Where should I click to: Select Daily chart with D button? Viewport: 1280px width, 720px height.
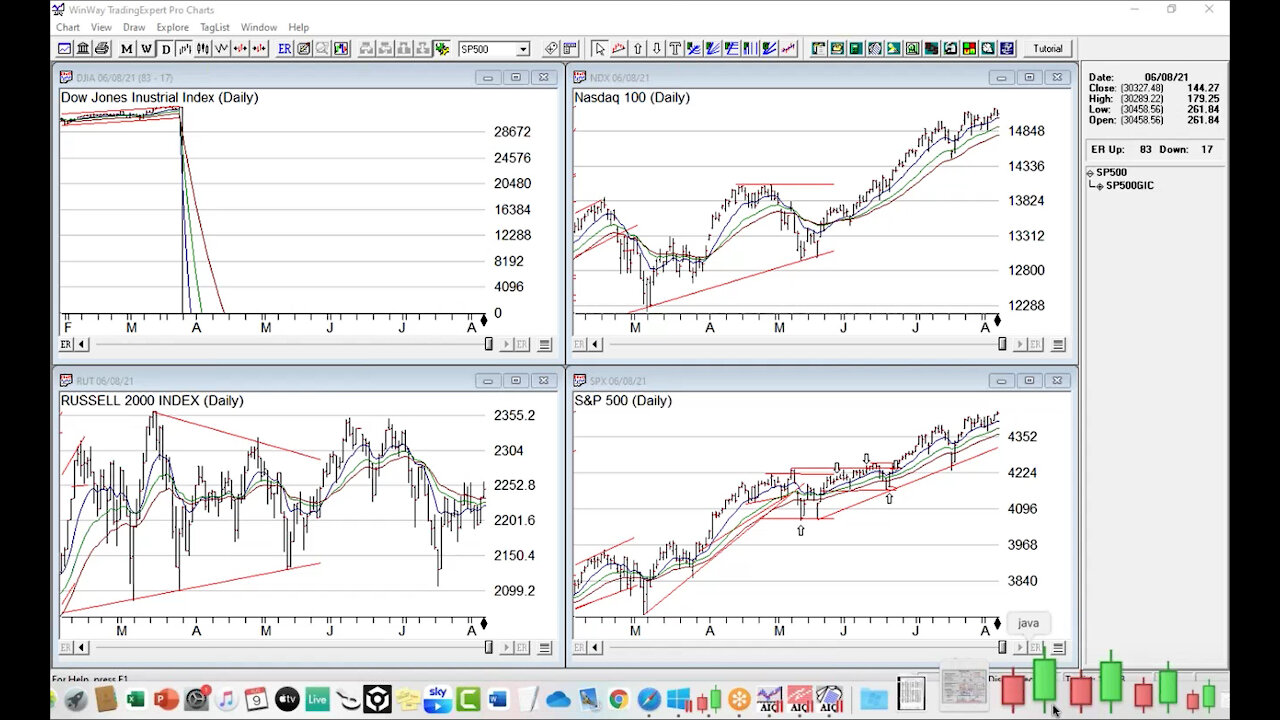166,48
